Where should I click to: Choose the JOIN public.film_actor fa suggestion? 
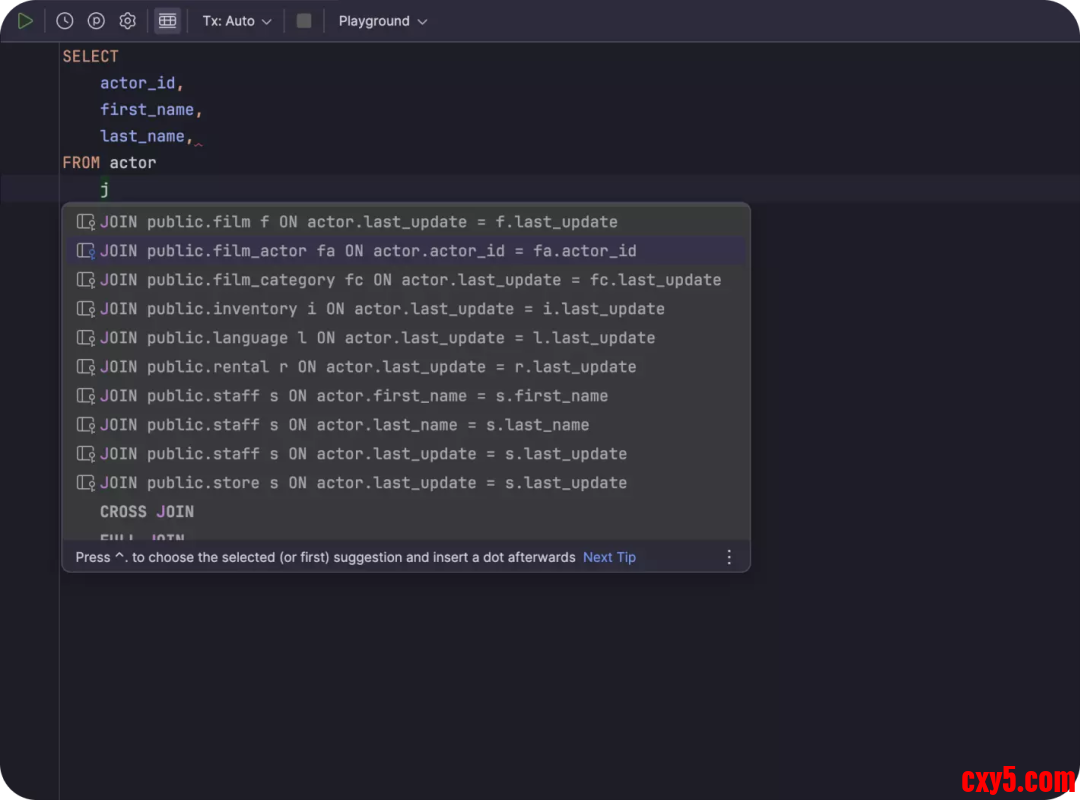(x=368, y=251)
